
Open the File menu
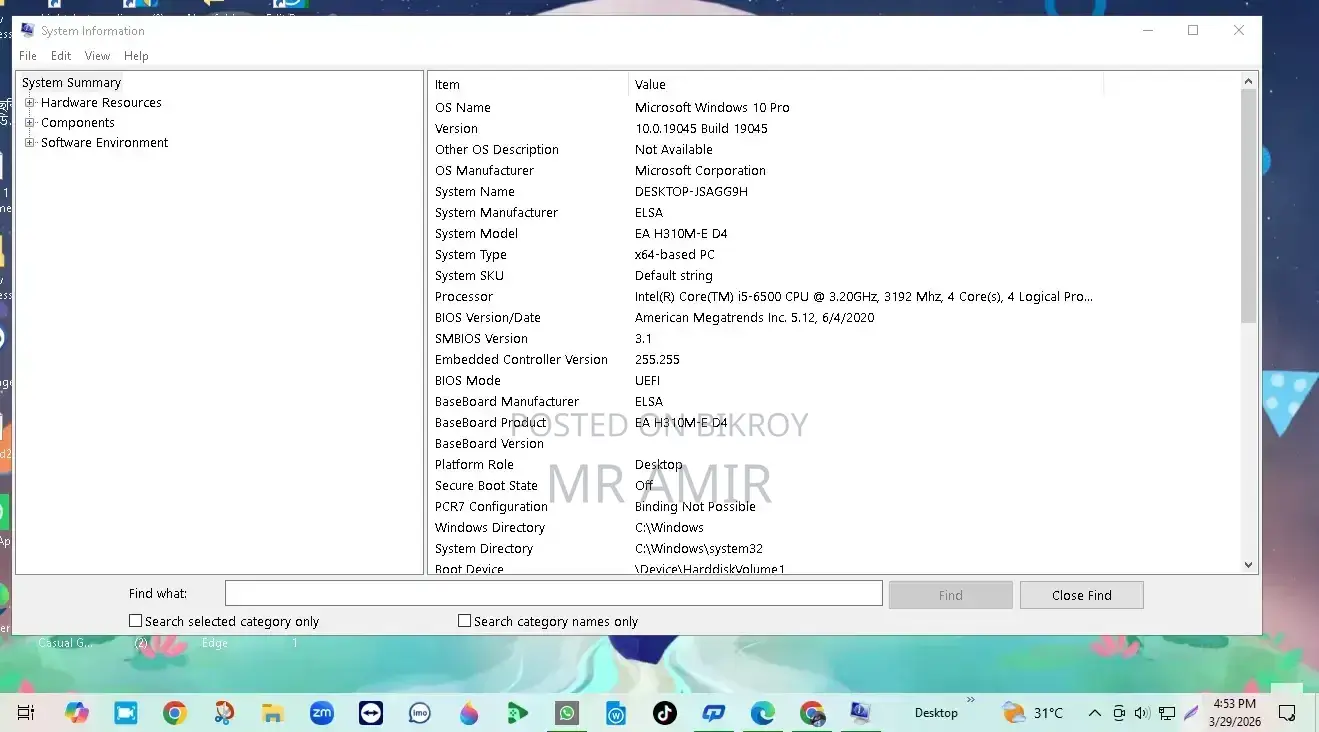[28, 56]
